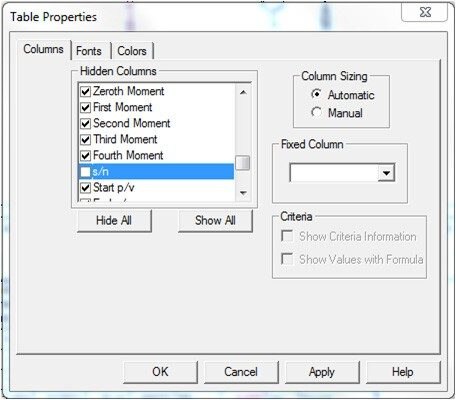Click the Hide All button
This screenshot has width=456, height=400.
point(114,220)
